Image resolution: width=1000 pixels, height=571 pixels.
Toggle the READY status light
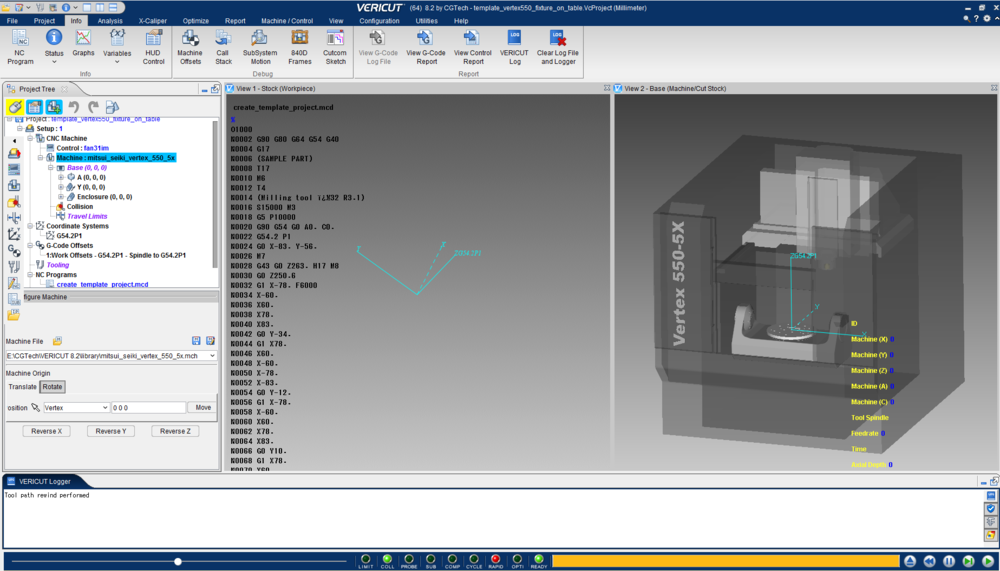click(x=539, y=561)
